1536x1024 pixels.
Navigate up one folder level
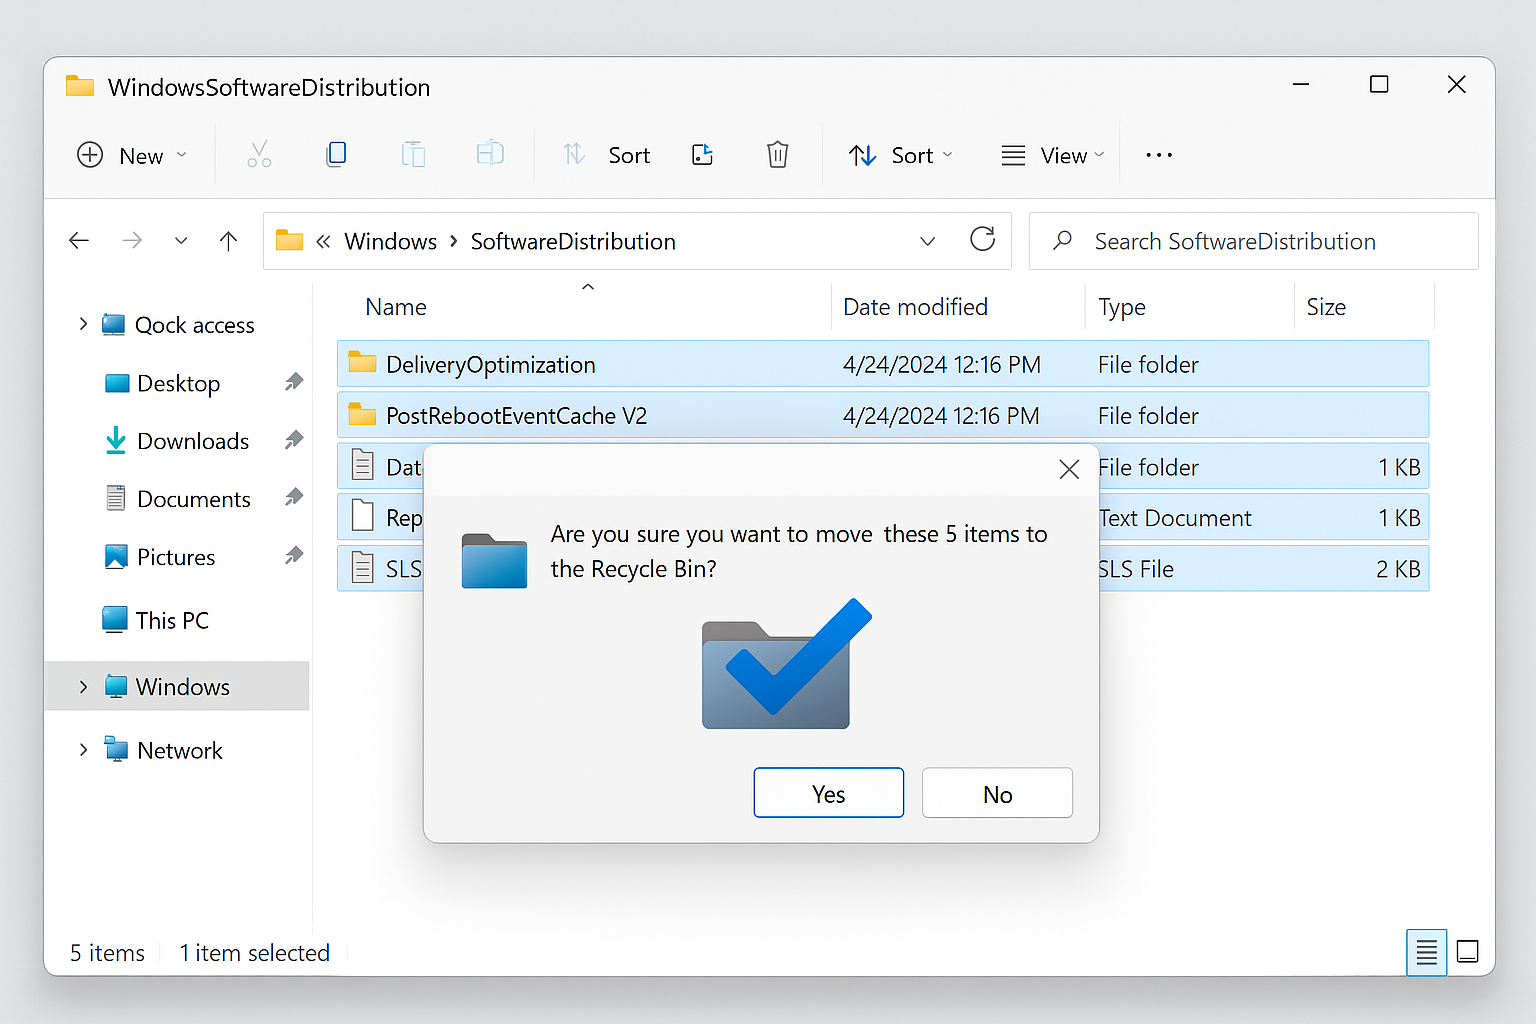(228, 240)
